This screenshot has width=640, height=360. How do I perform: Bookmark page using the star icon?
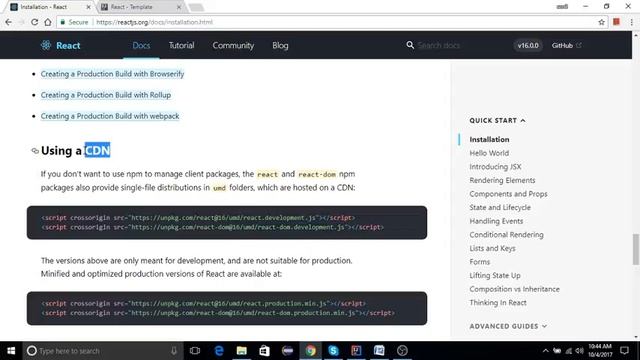[601, 22]
